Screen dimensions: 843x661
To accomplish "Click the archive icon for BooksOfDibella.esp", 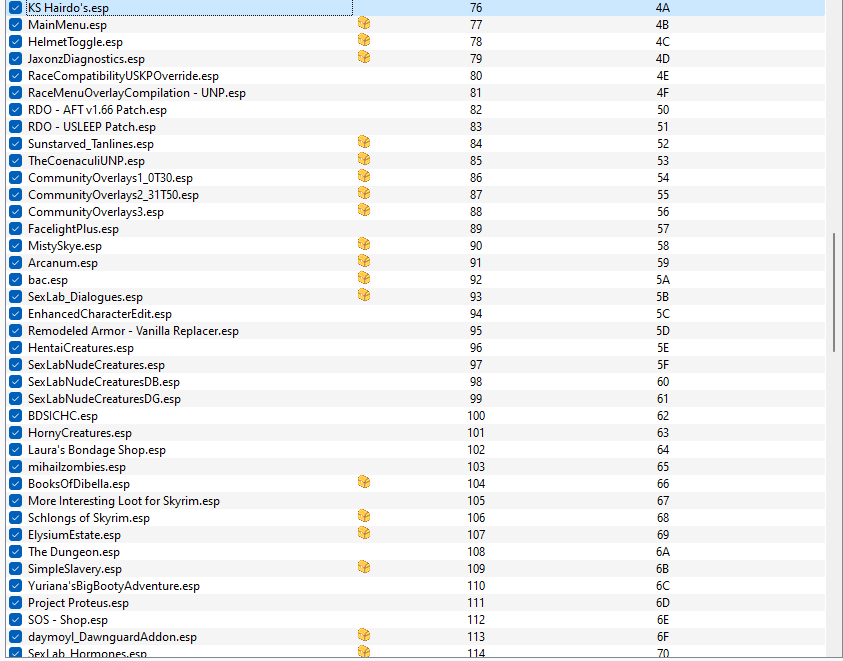I will [364, 482].
